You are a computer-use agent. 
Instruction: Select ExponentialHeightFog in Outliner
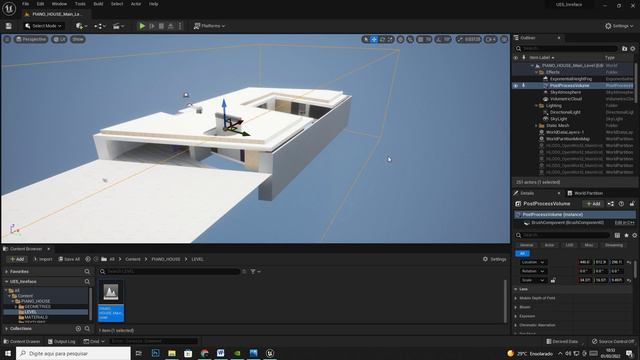click(x=570, y=79)
